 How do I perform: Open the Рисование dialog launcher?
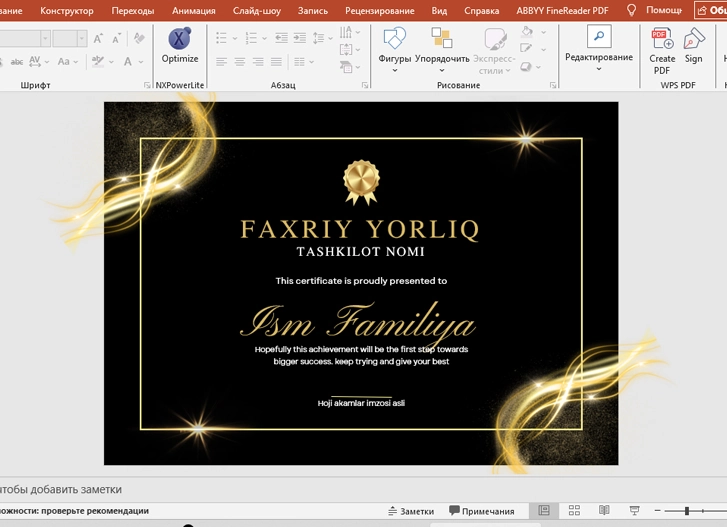pyautogui.click(x=553, y=85)
